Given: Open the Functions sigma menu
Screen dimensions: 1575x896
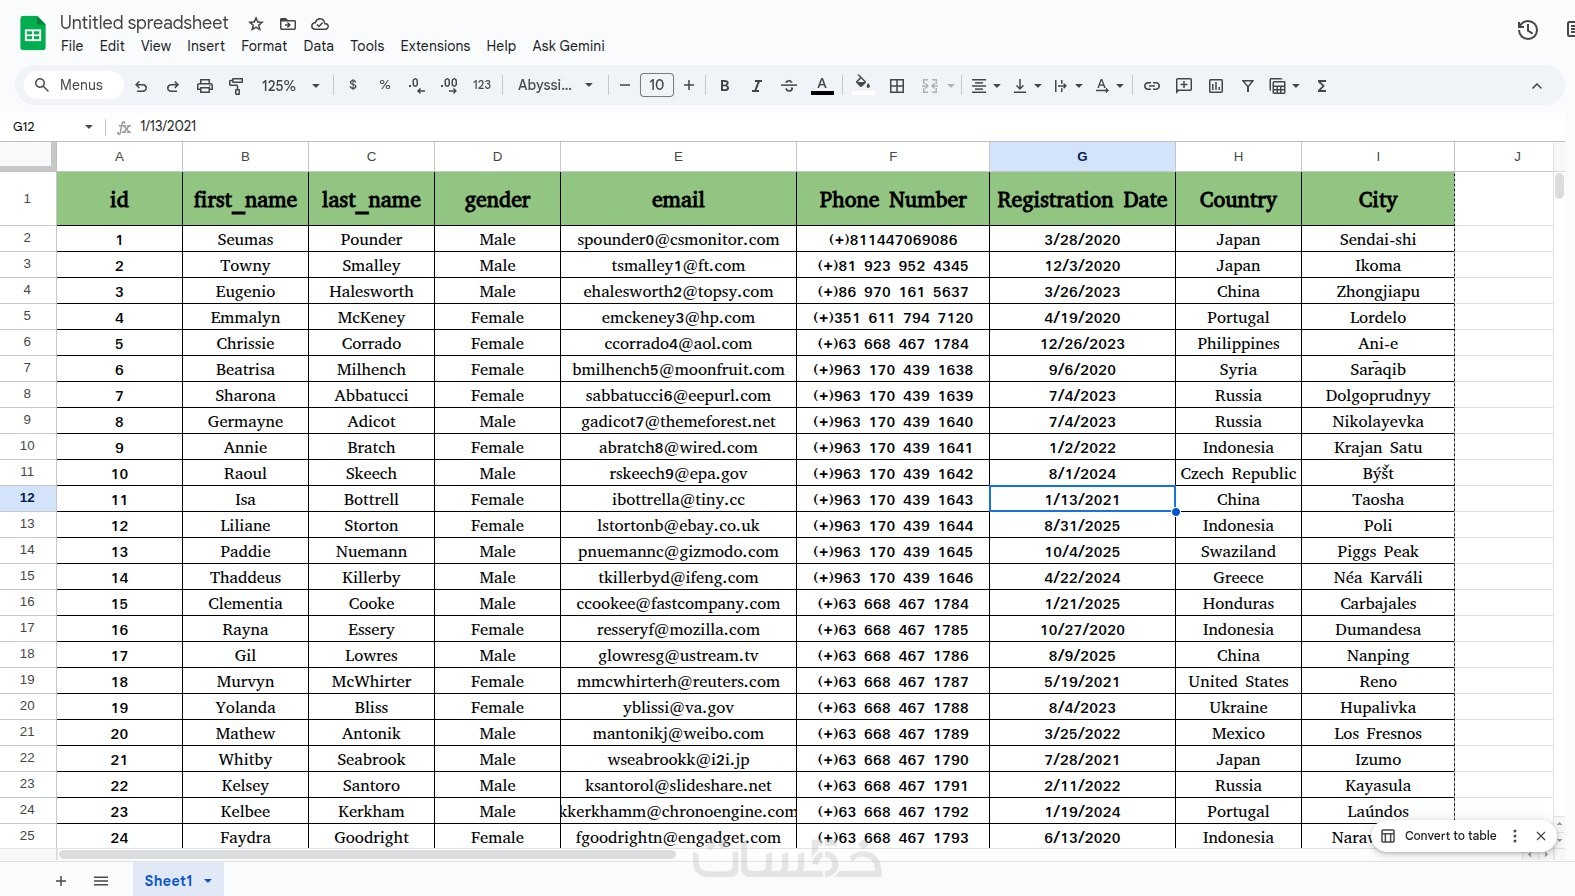Looking at the screenshot, I should point(1322,86).
